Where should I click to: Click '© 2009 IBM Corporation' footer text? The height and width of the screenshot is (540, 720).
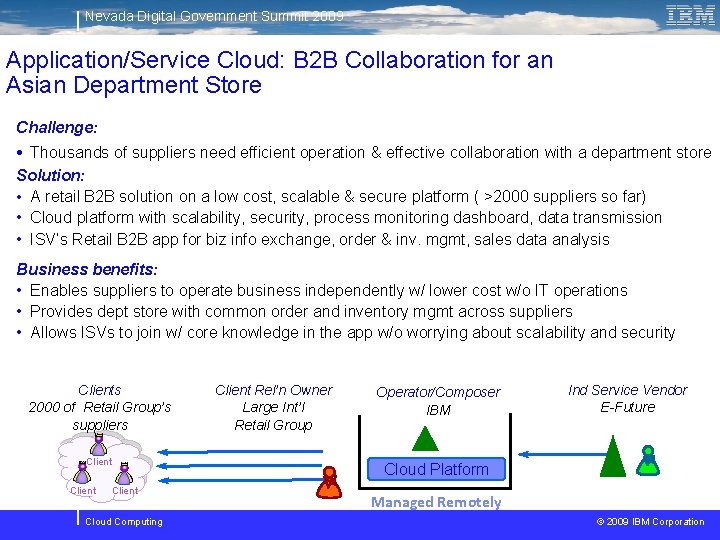coord(650,522)
